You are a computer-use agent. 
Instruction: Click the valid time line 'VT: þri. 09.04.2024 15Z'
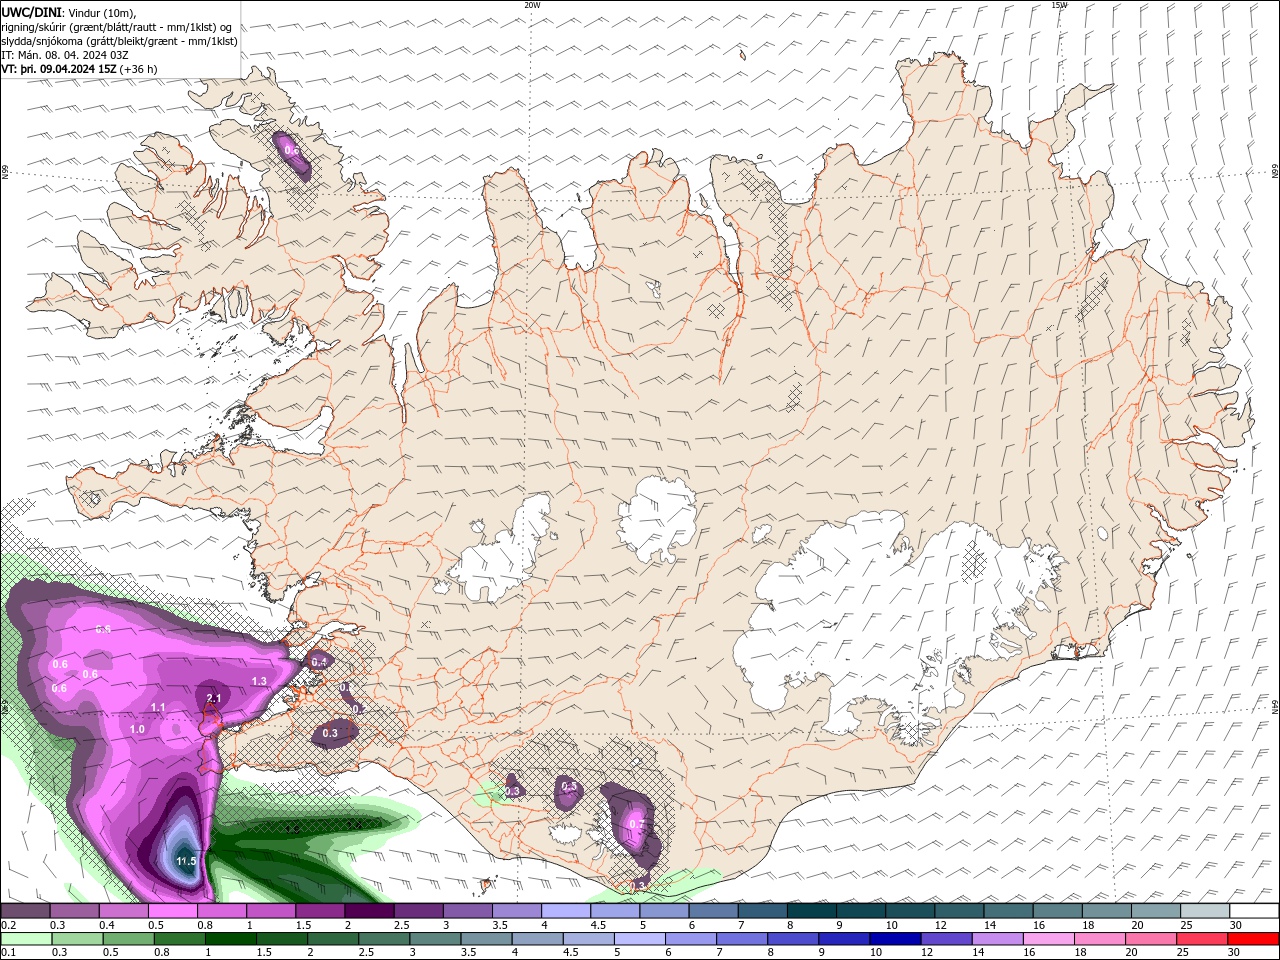pos(59,69)
